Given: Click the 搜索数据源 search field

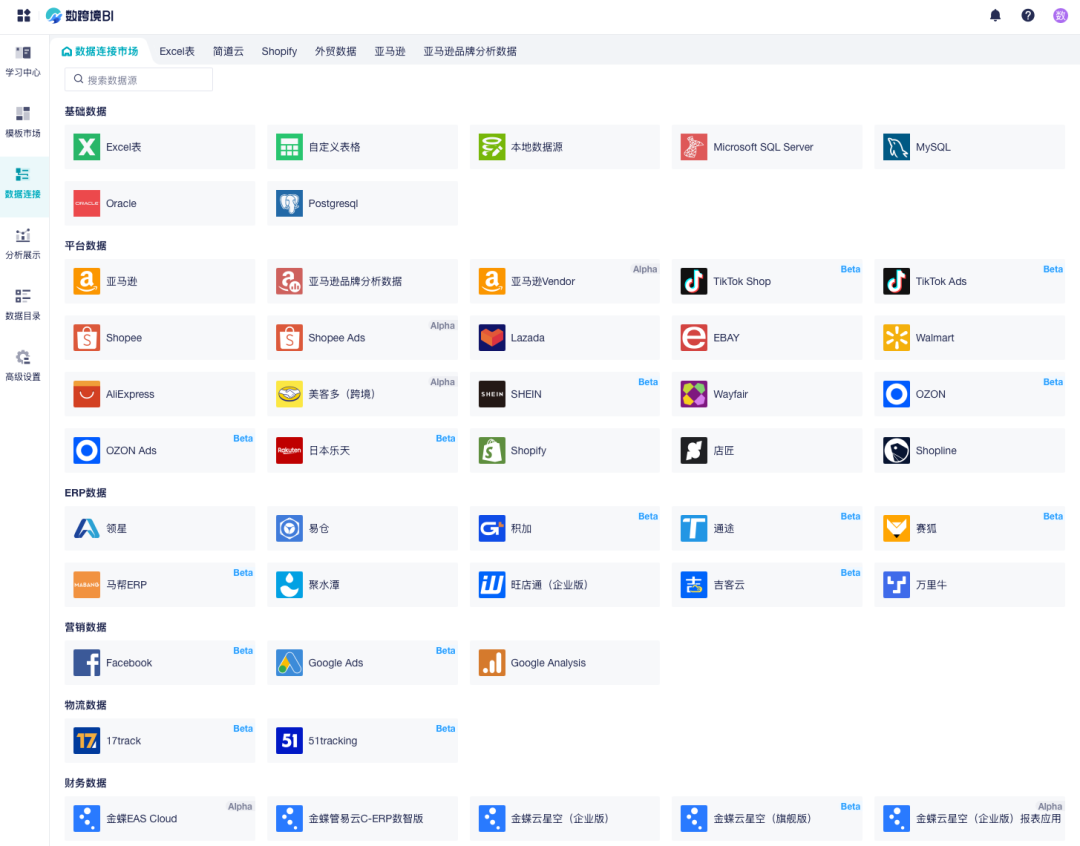Looking at the screenshot, I should 138,79.
